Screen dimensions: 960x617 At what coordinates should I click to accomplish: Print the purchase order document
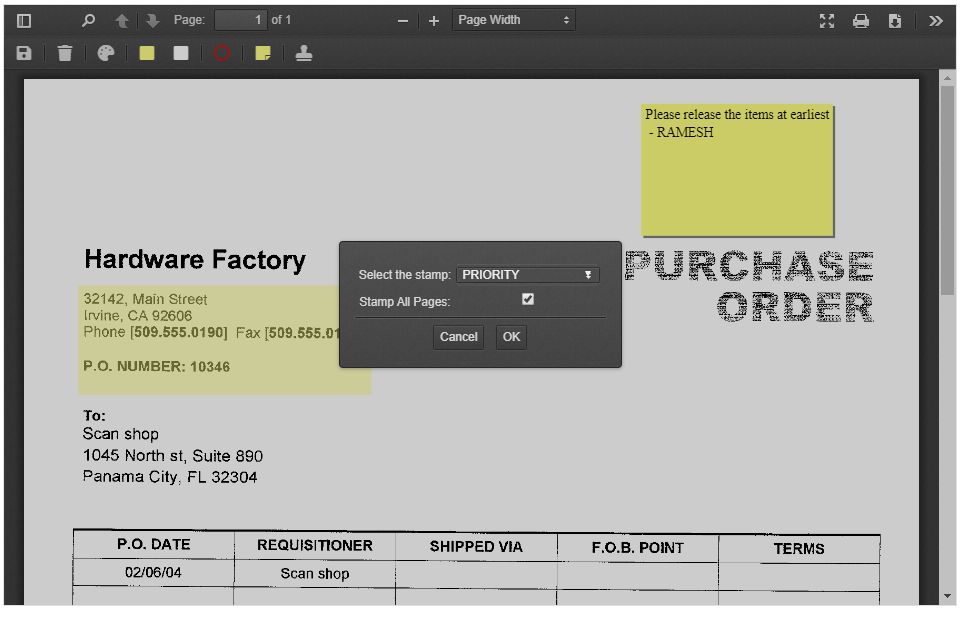861,19
